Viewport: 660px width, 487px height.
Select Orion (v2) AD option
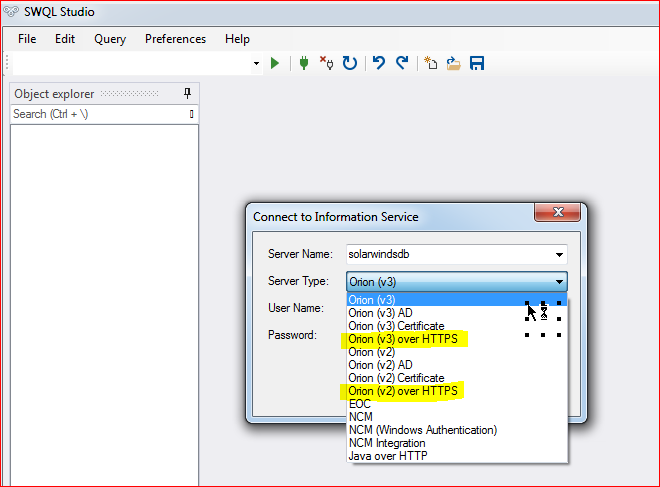457,365
